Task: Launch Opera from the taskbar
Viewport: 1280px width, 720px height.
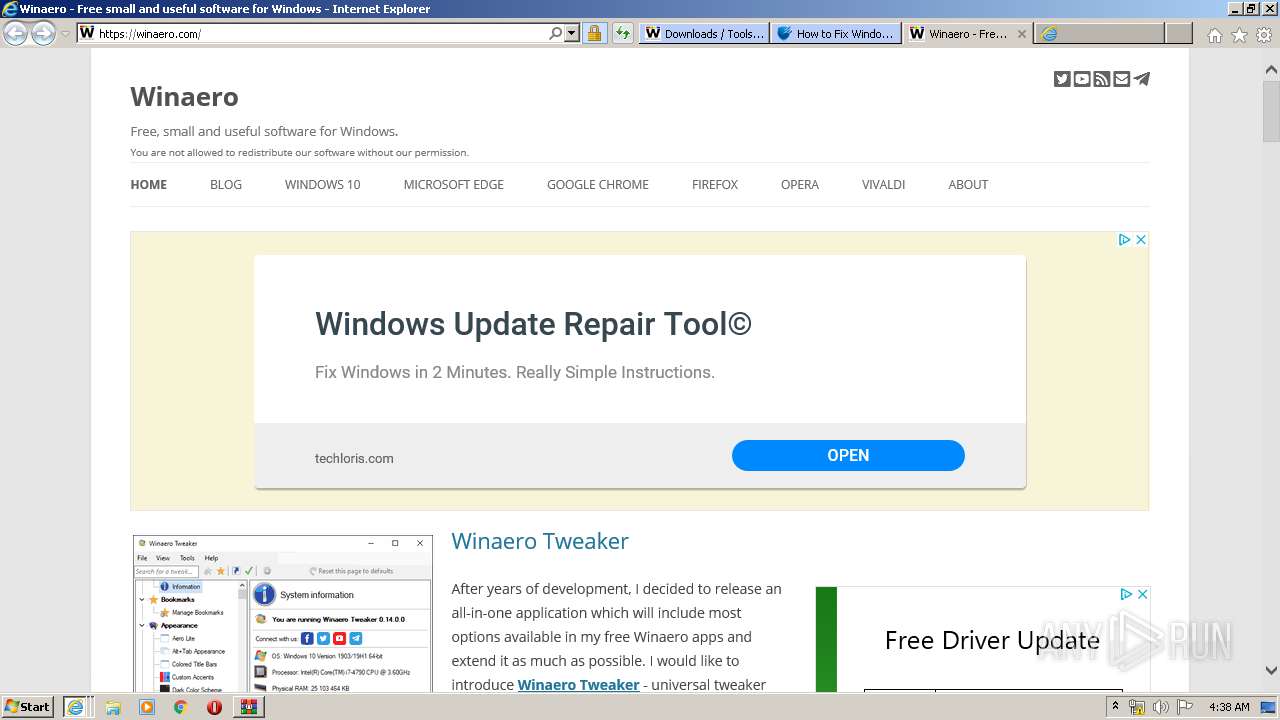Action: coord(214,707)
